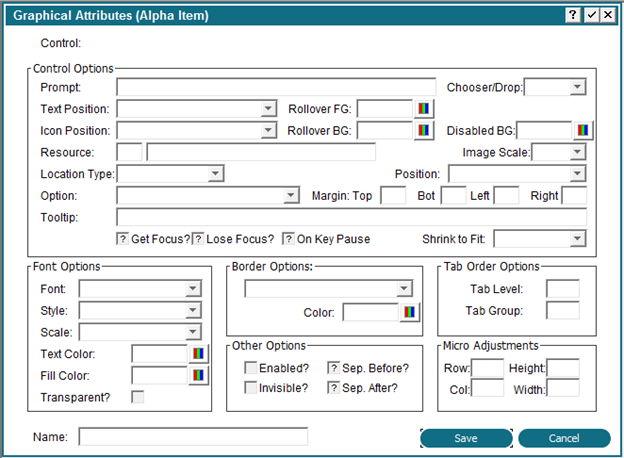
Task: Click the Row micro adjustment field
Action: (x=487, y=368)
